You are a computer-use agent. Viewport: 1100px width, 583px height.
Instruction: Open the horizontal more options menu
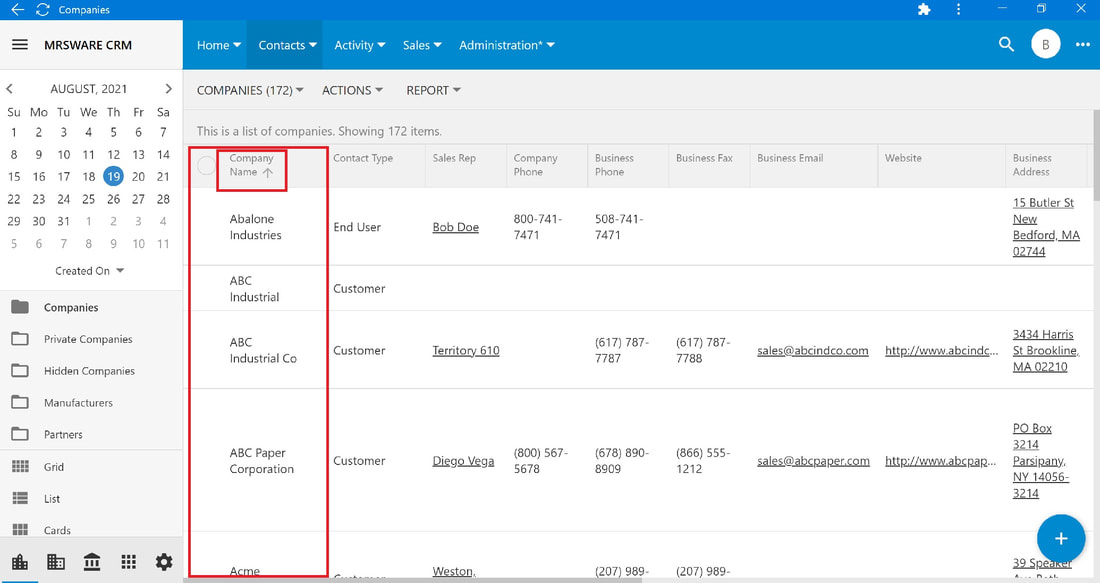[x=1082, y=44]
